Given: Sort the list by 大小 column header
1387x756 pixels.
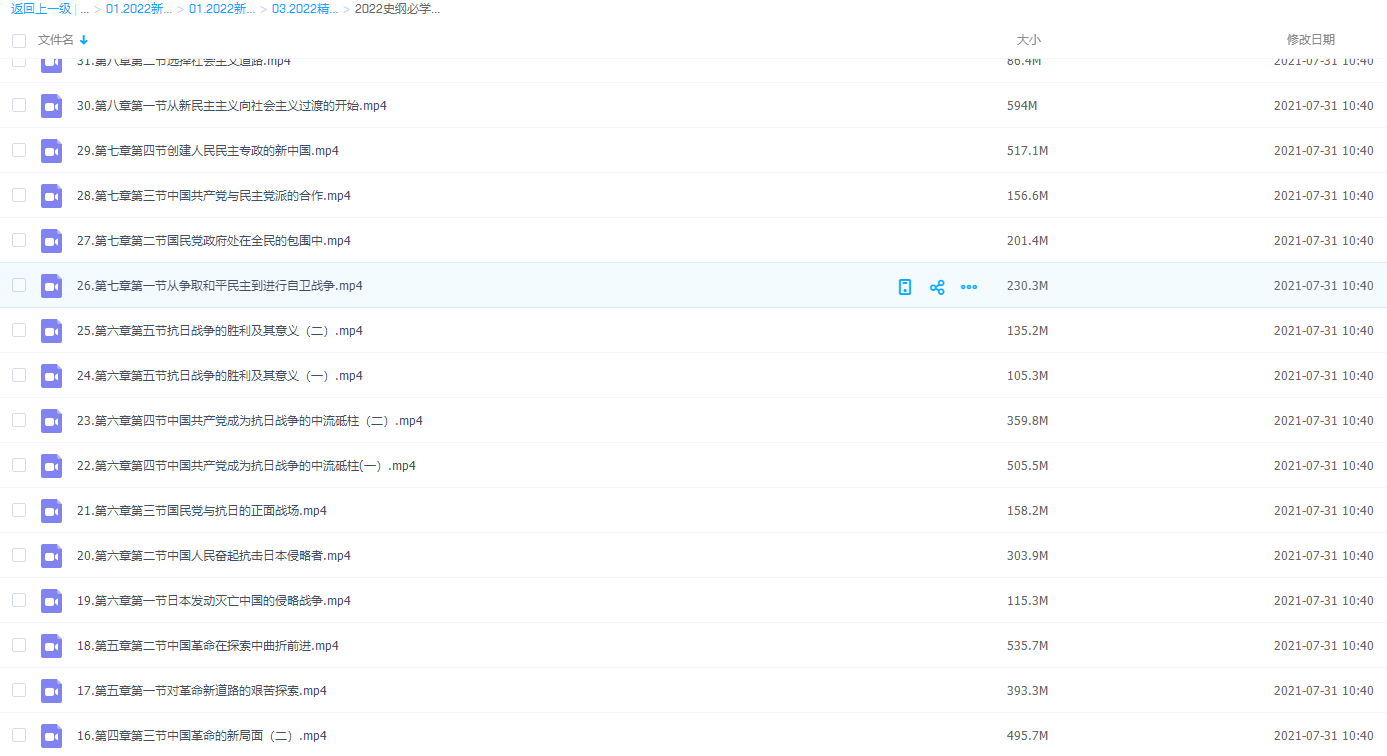Looking at the screenshot, I should tap(1028, 40).
